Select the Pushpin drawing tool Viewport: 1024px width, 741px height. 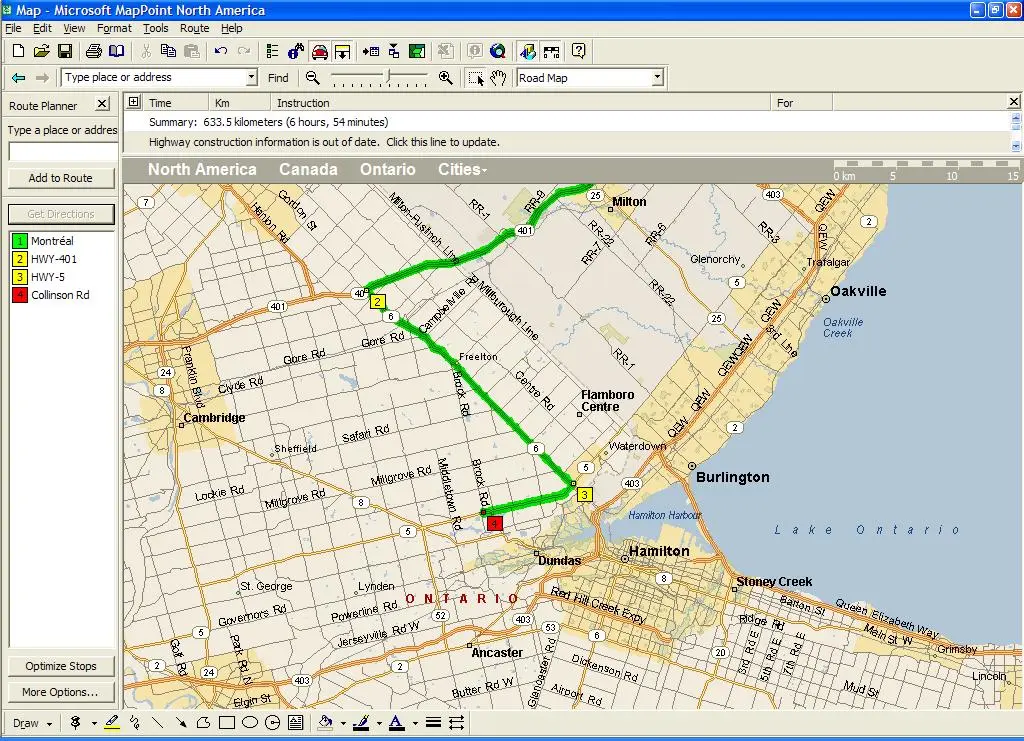76,723
